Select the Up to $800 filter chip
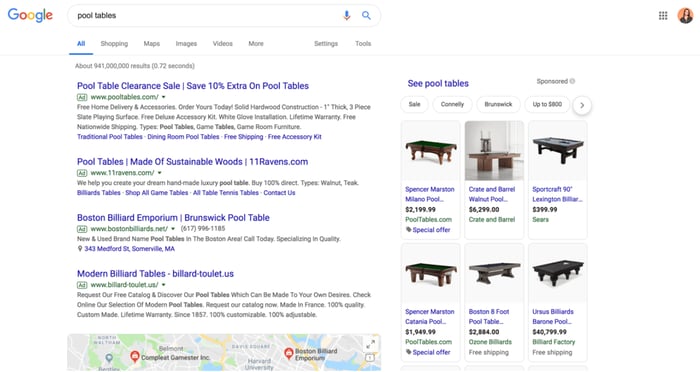This screenshot has width=700, height=372. coord(547,104)
